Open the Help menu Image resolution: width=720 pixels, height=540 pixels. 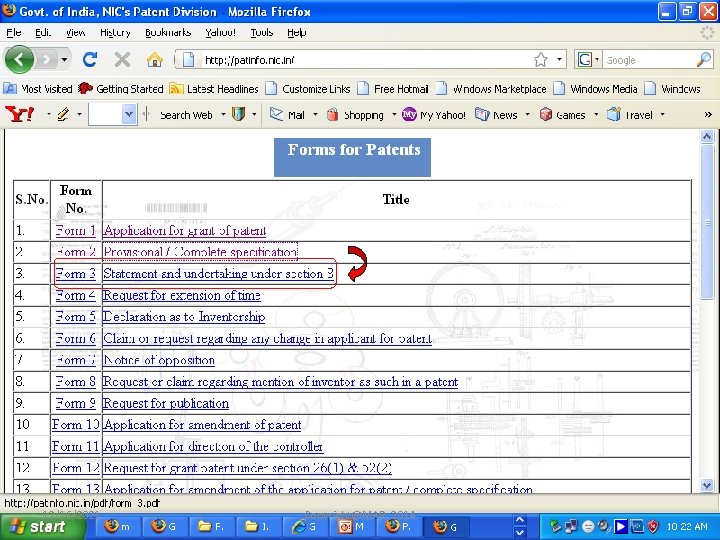point(297,33)
